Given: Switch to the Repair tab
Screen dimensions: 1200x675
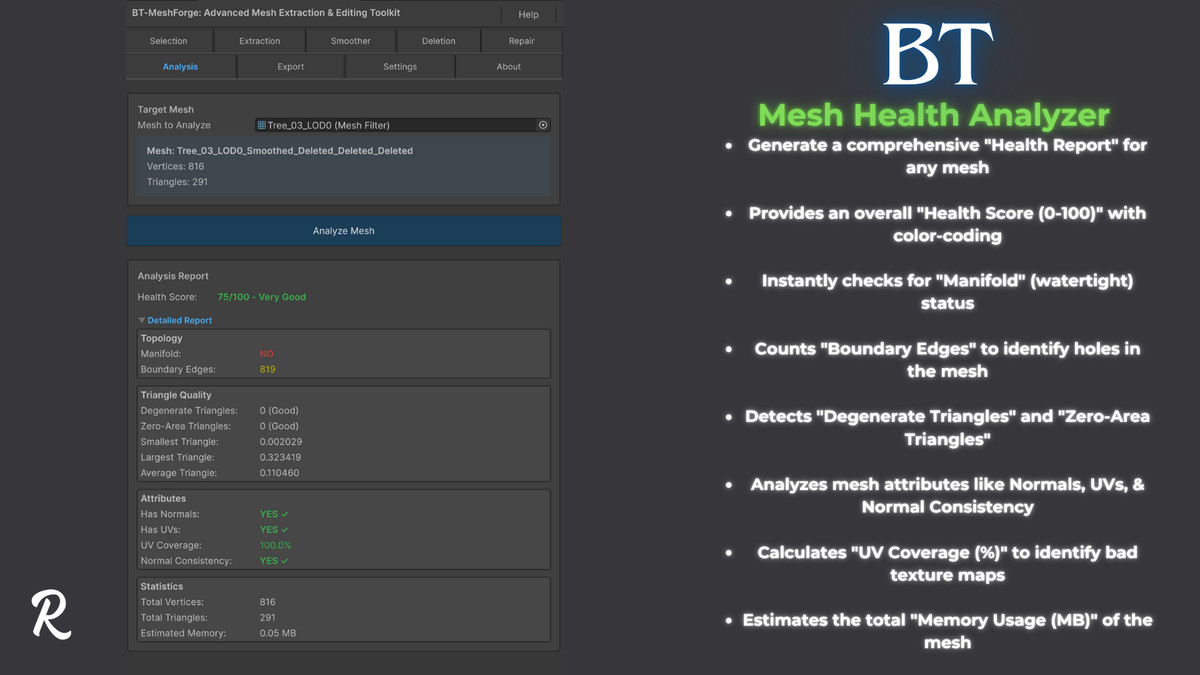Looking at the screenshot, I should tap(521, 41).
